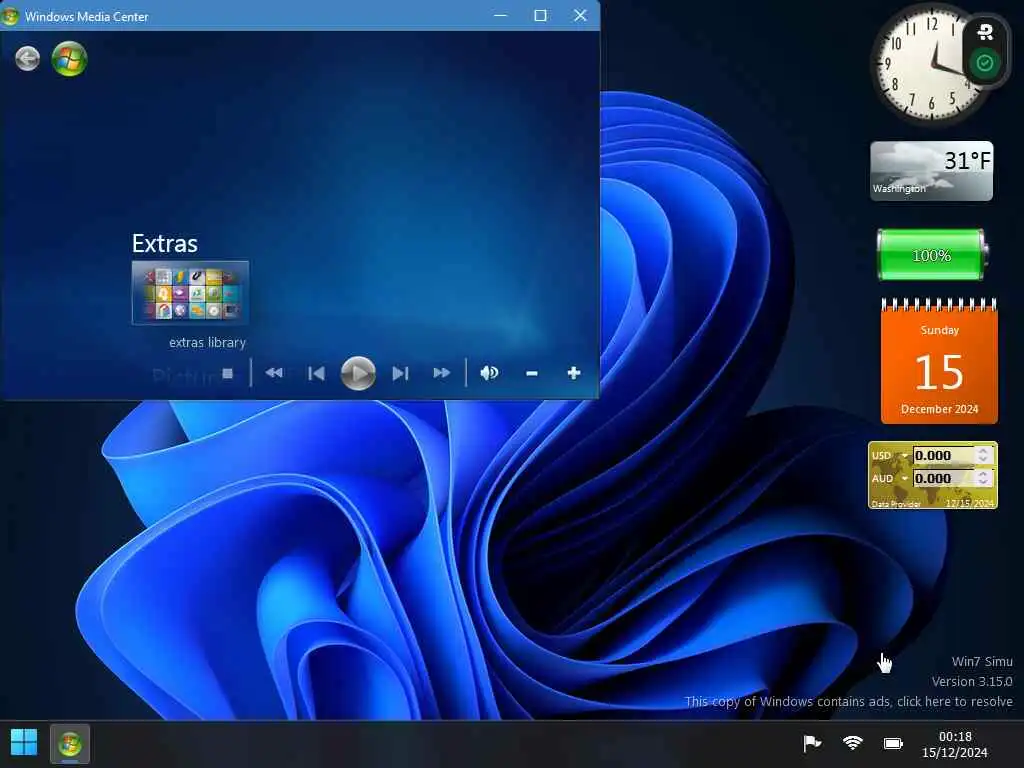
Task: Skip to previous track
Action: 316,374
